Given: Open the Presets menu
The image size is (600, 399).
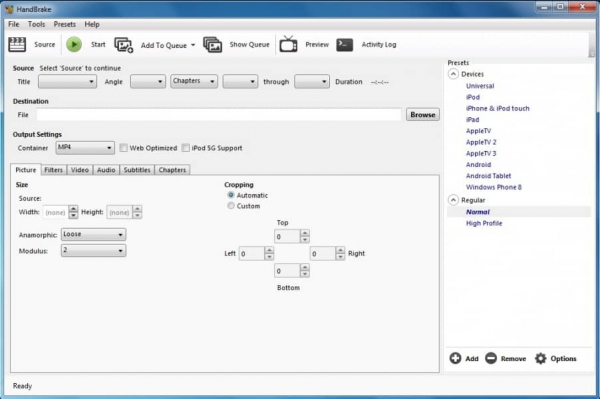Looking at the screenshot, I should point(64,24).
